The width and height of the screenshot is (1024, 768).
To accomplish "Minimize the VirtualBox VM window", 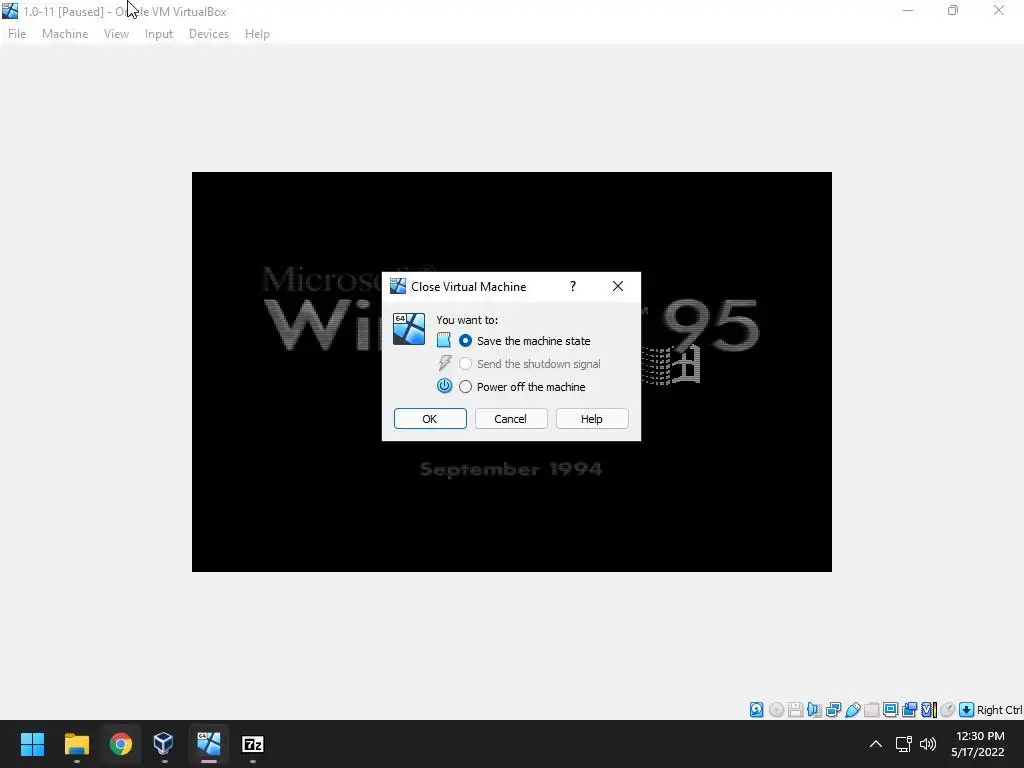I will (908, 10).
